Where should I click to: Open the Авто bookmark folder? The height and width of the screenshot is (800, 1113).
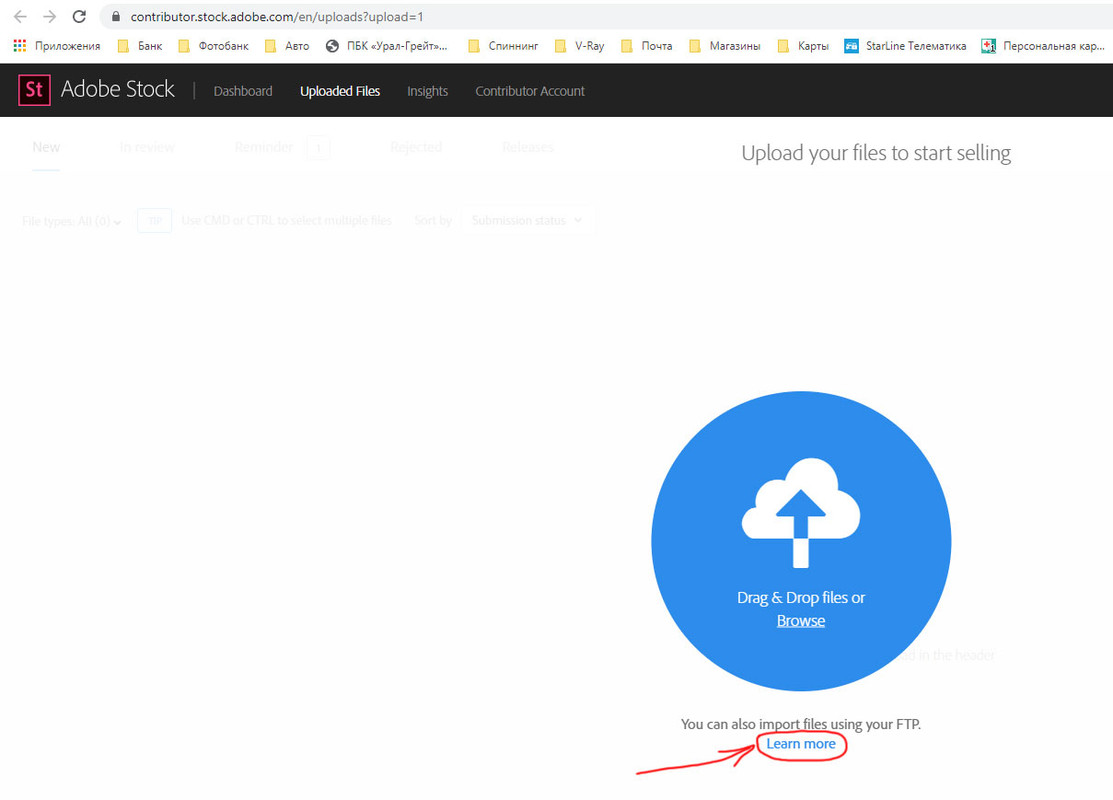287,46
